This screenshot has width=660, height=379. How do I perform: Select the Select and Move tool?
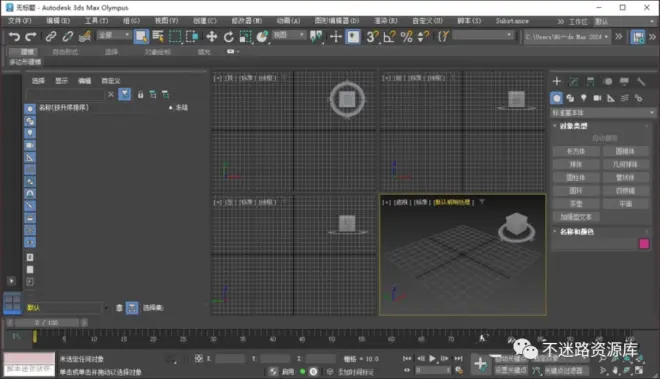(x=212, y=37)
